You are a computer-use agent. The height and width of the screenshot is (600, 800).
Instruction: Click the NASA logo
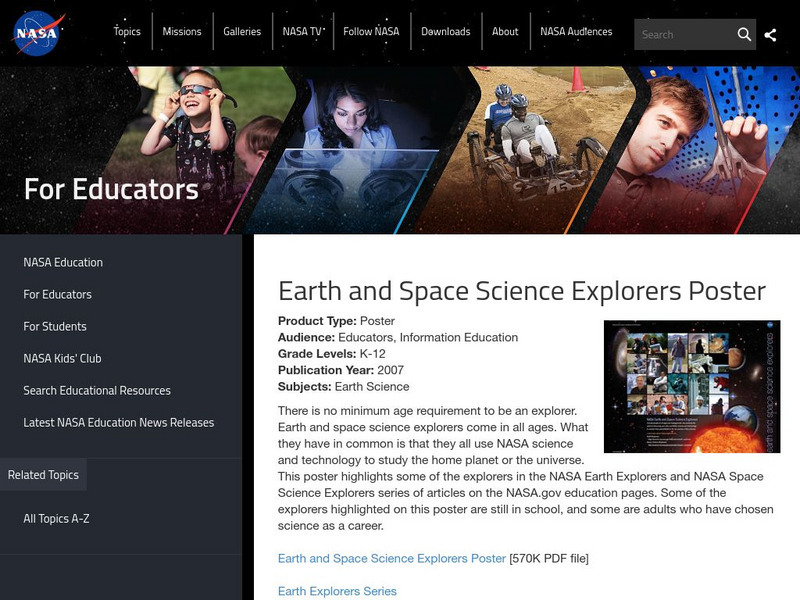(x=38, y=34)
